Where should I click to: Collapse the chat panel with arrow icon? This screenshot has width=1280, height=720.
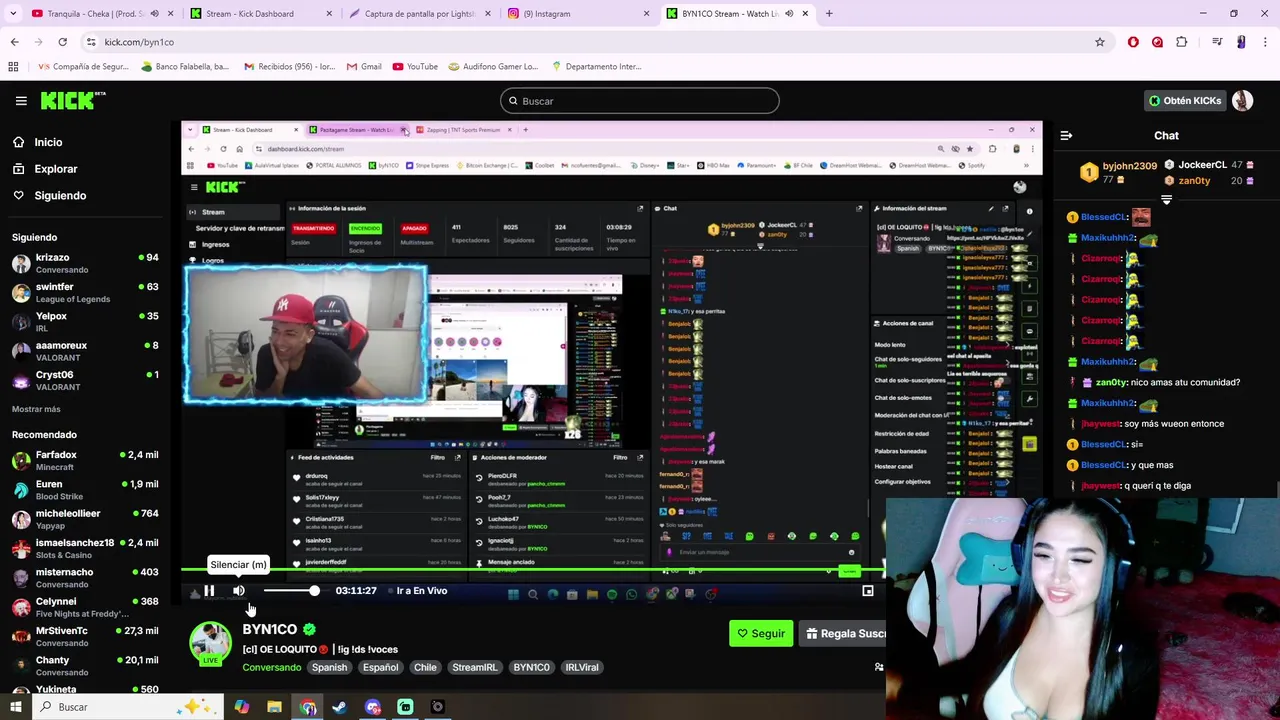(1066, 136)
